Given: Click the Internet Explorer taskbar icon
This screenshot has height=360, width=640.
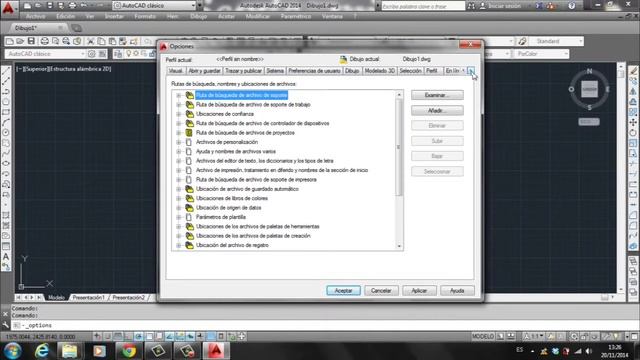Looking at the screenshot, I should point(42,351).
